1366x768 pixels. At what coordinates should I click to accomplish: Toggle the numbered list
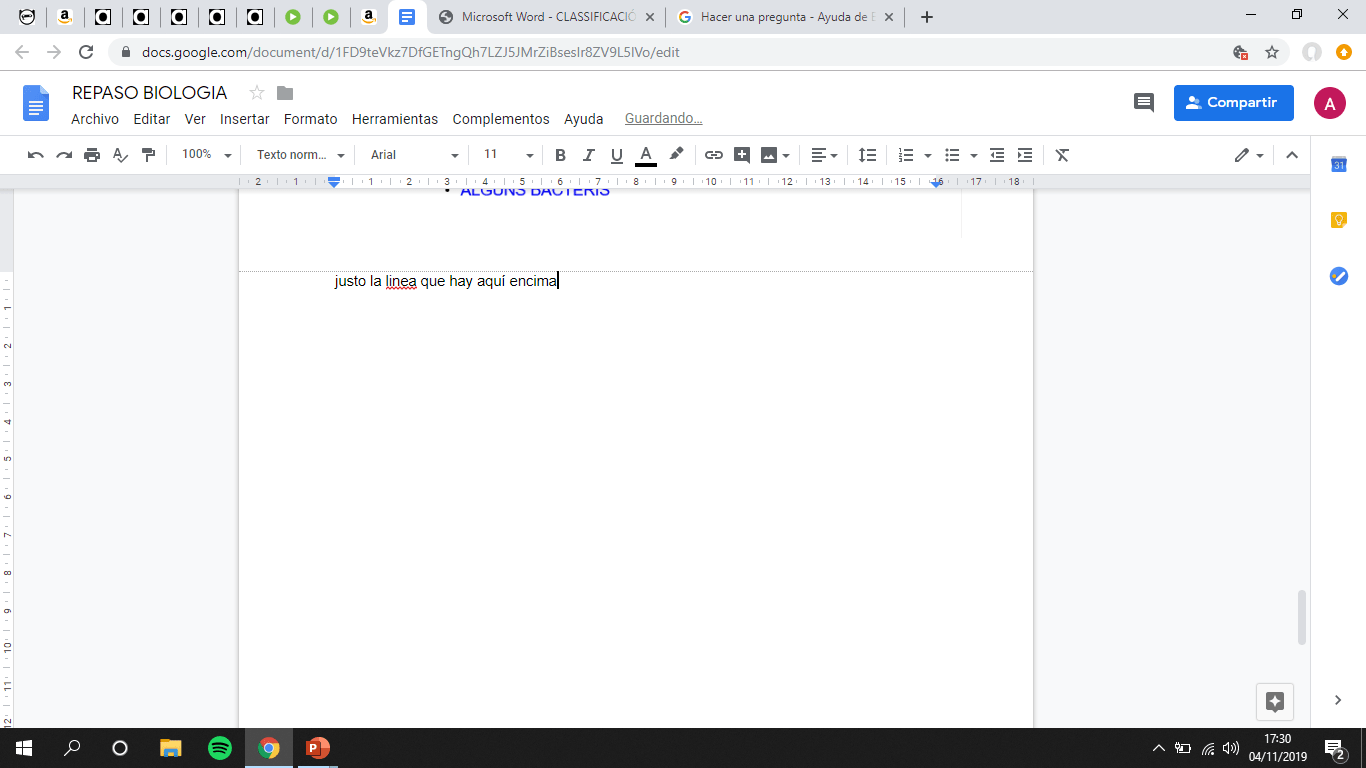[906, 155]
